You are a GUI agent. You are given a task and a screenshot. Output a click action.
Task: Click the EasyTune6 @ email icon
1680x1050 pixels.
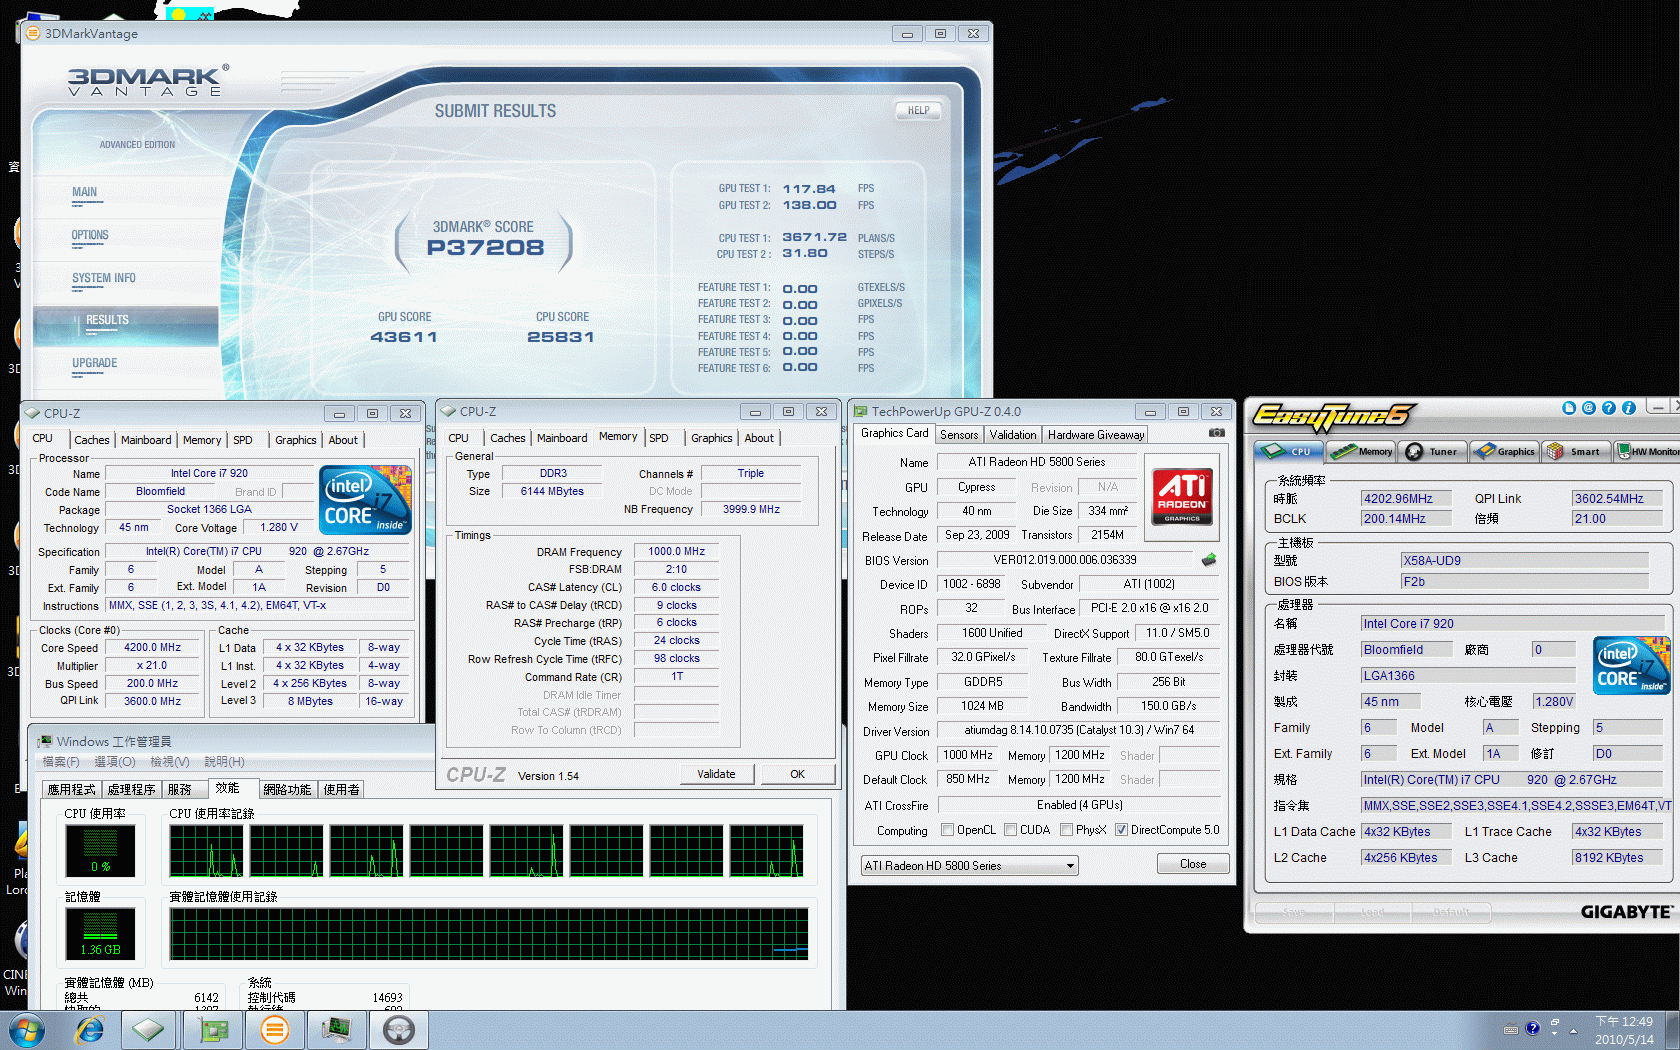coord(1589,408)
